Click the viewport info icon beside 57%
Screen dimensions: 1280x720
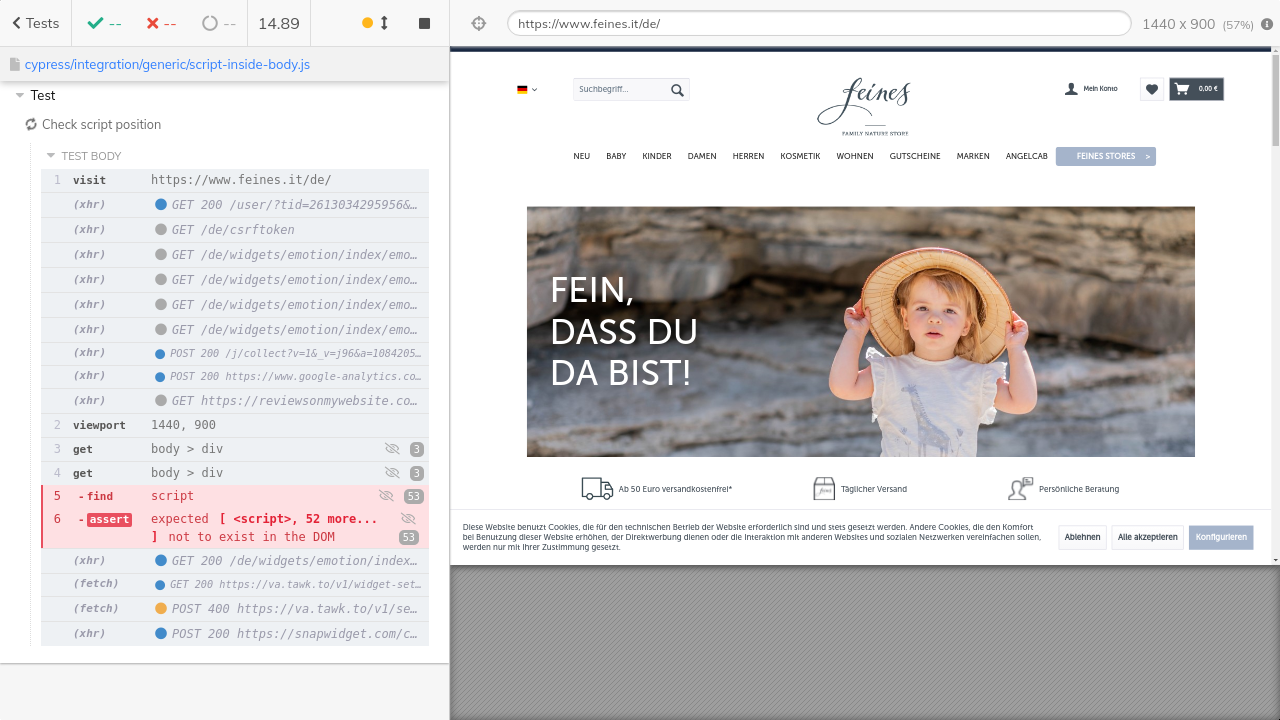tap(1267, 24)
